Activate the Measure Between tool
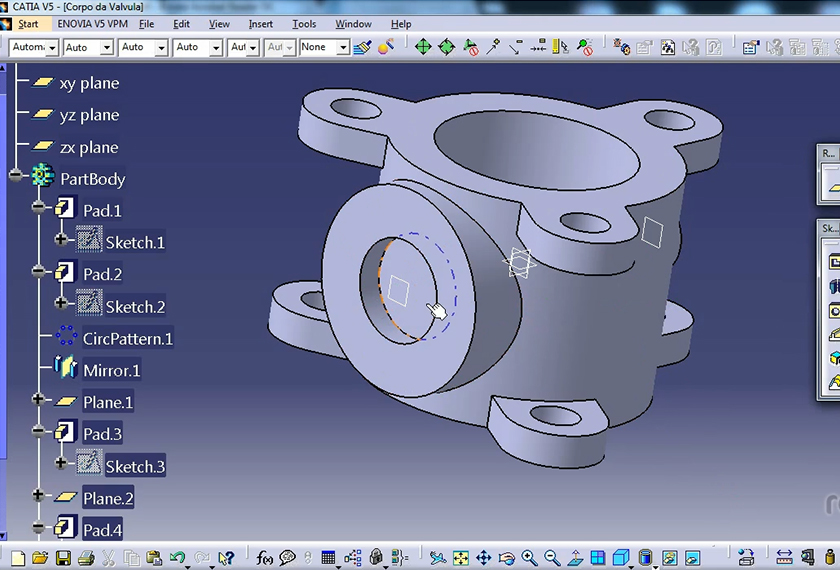The image size is (840, 570). click(784, 558)
